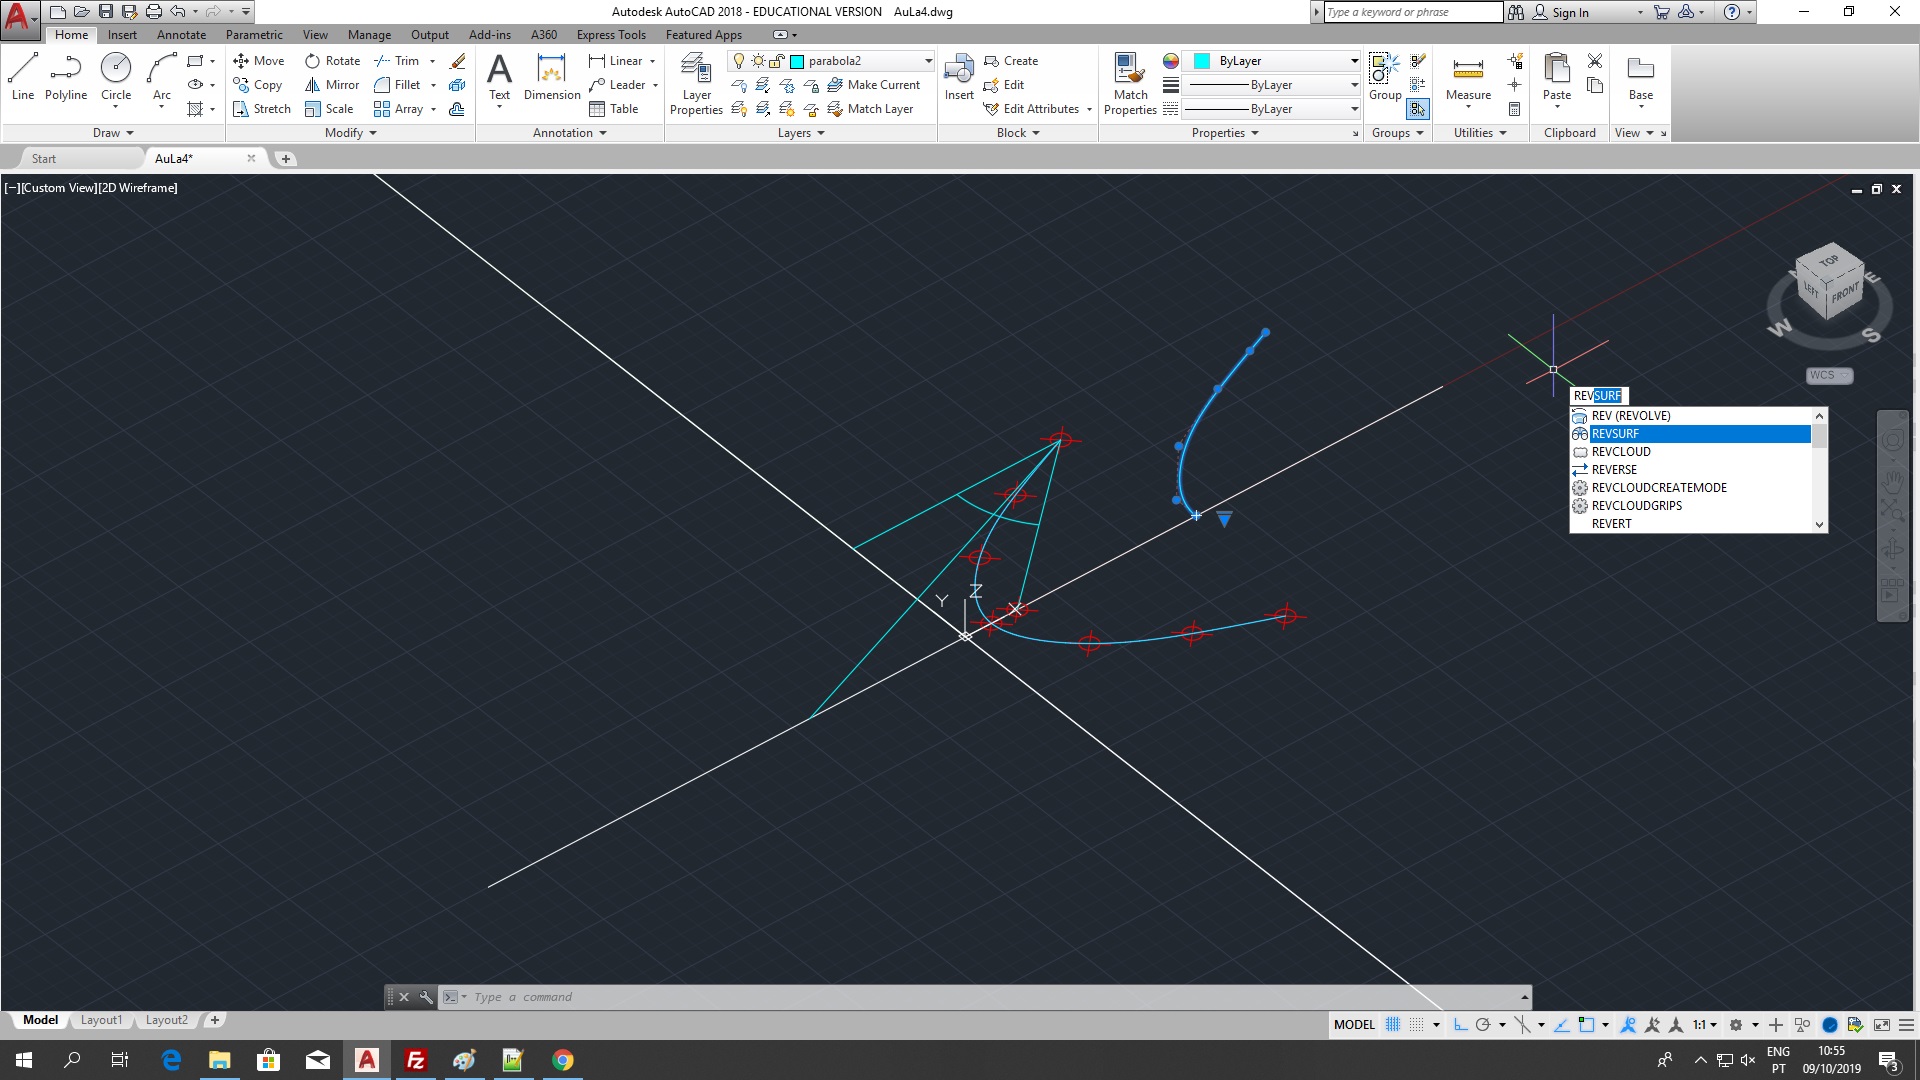Click Match Layer button
The image size is (1920, 1080).
pos(870,109)
